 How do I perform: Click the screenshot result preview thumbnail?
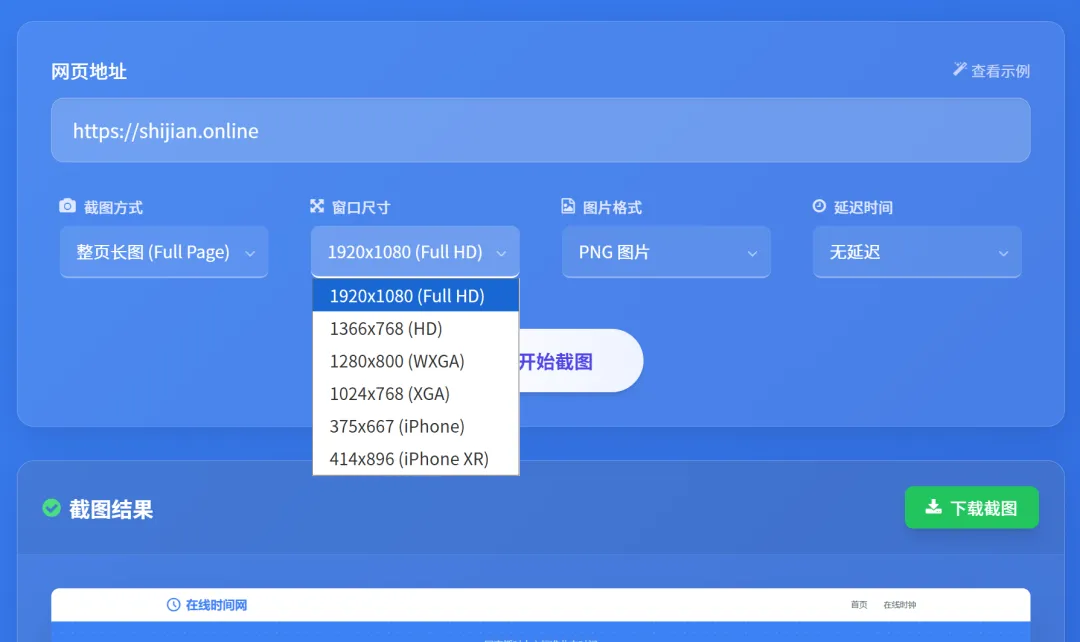541,614
